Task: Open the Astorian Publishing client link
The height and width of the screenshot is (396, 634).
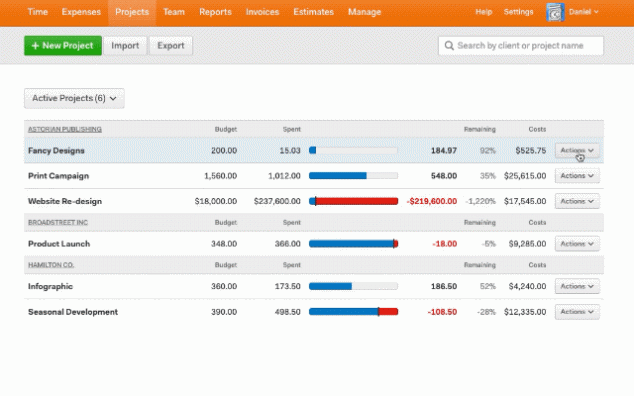Action: (65, 129)
